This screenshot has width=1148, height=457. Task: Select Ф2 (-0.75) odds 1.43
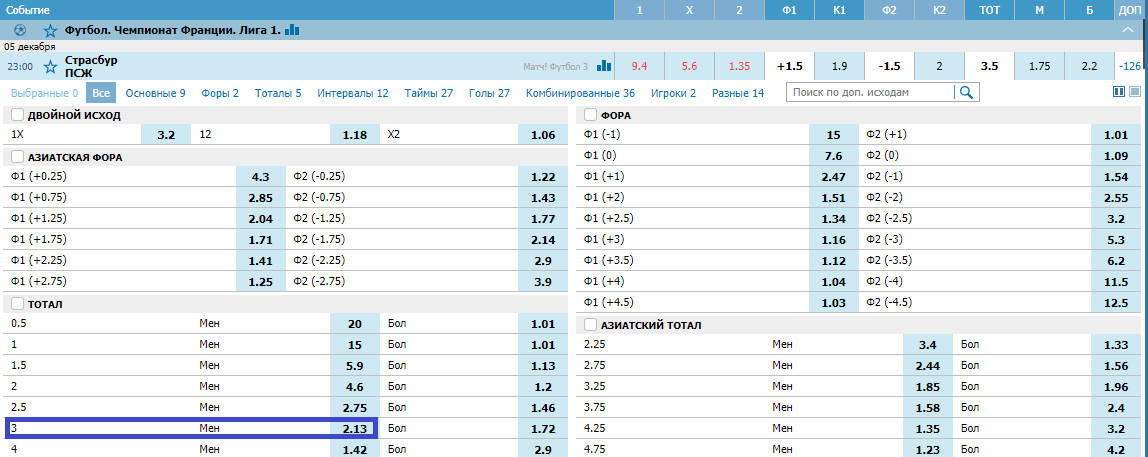[x=543, y=198]
